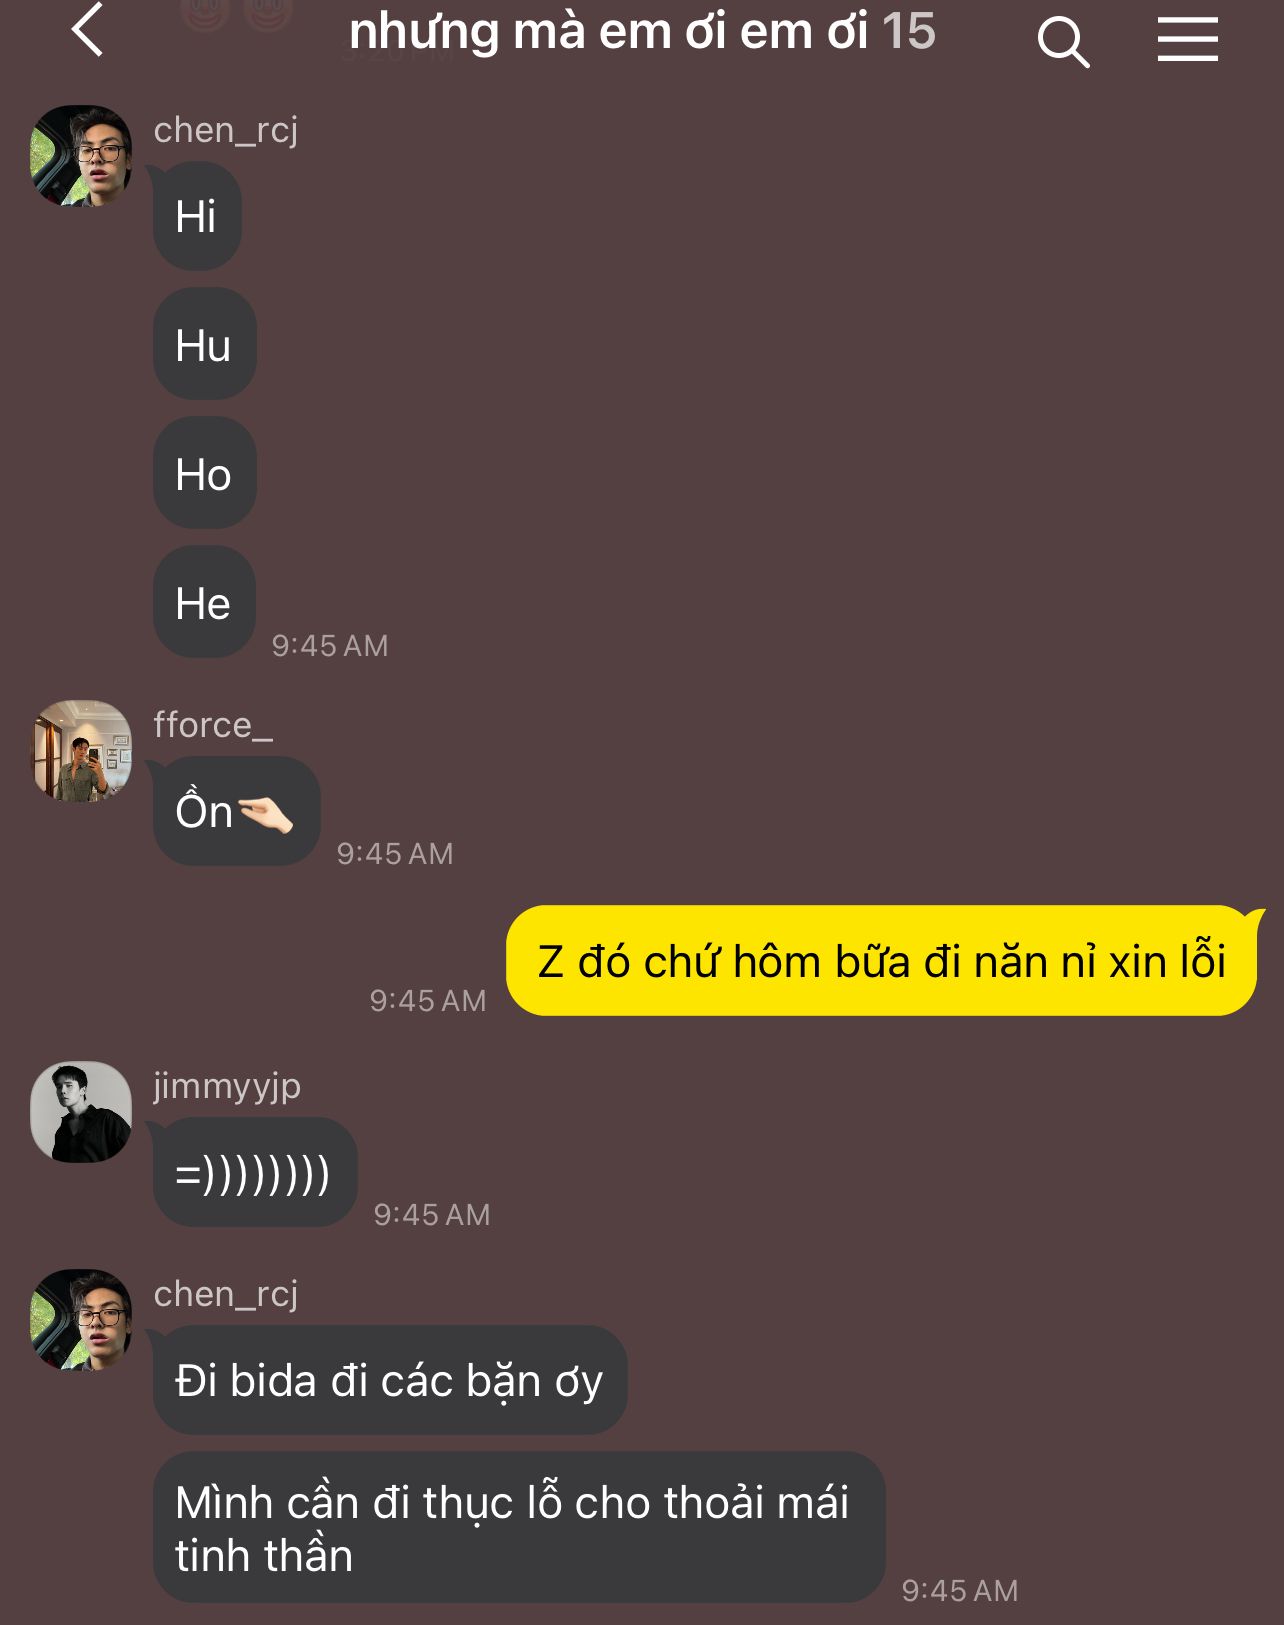
Task: Tap the yellow 'Z đó chứ hôm bữa' message
Action: click(882, 961)
